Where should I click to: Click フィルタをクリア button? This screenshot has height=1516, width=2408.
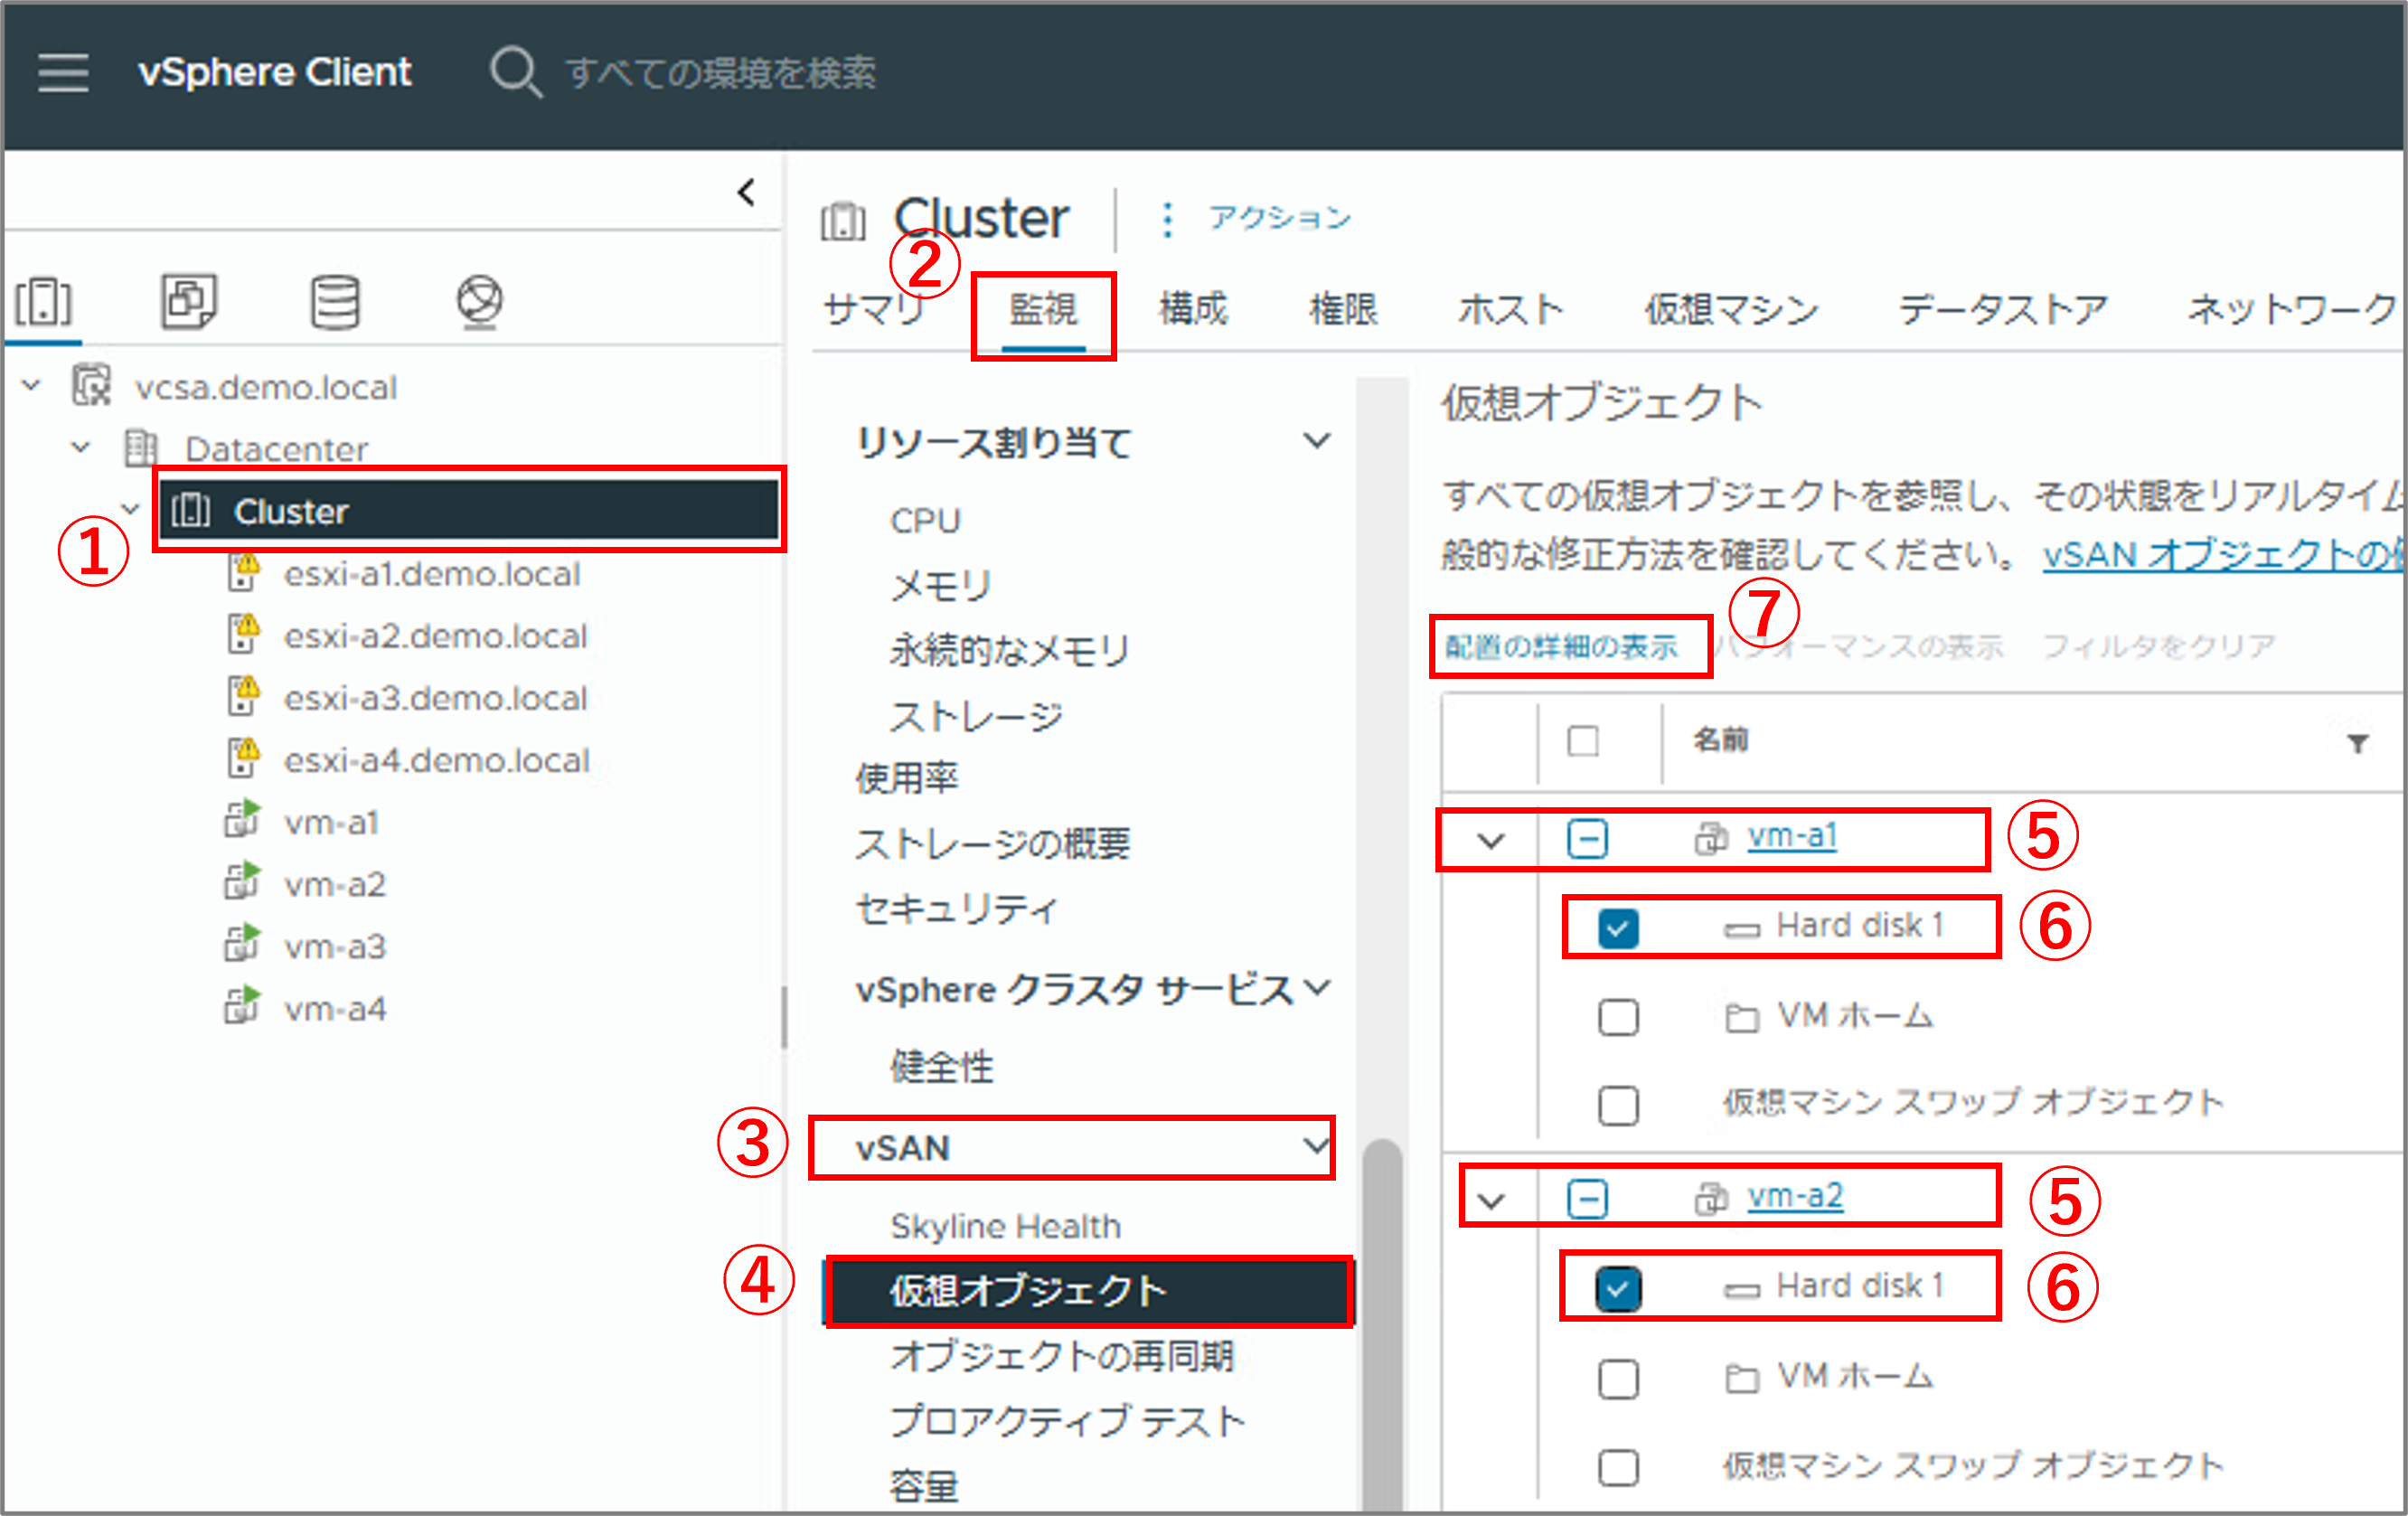pos(2158,646)
